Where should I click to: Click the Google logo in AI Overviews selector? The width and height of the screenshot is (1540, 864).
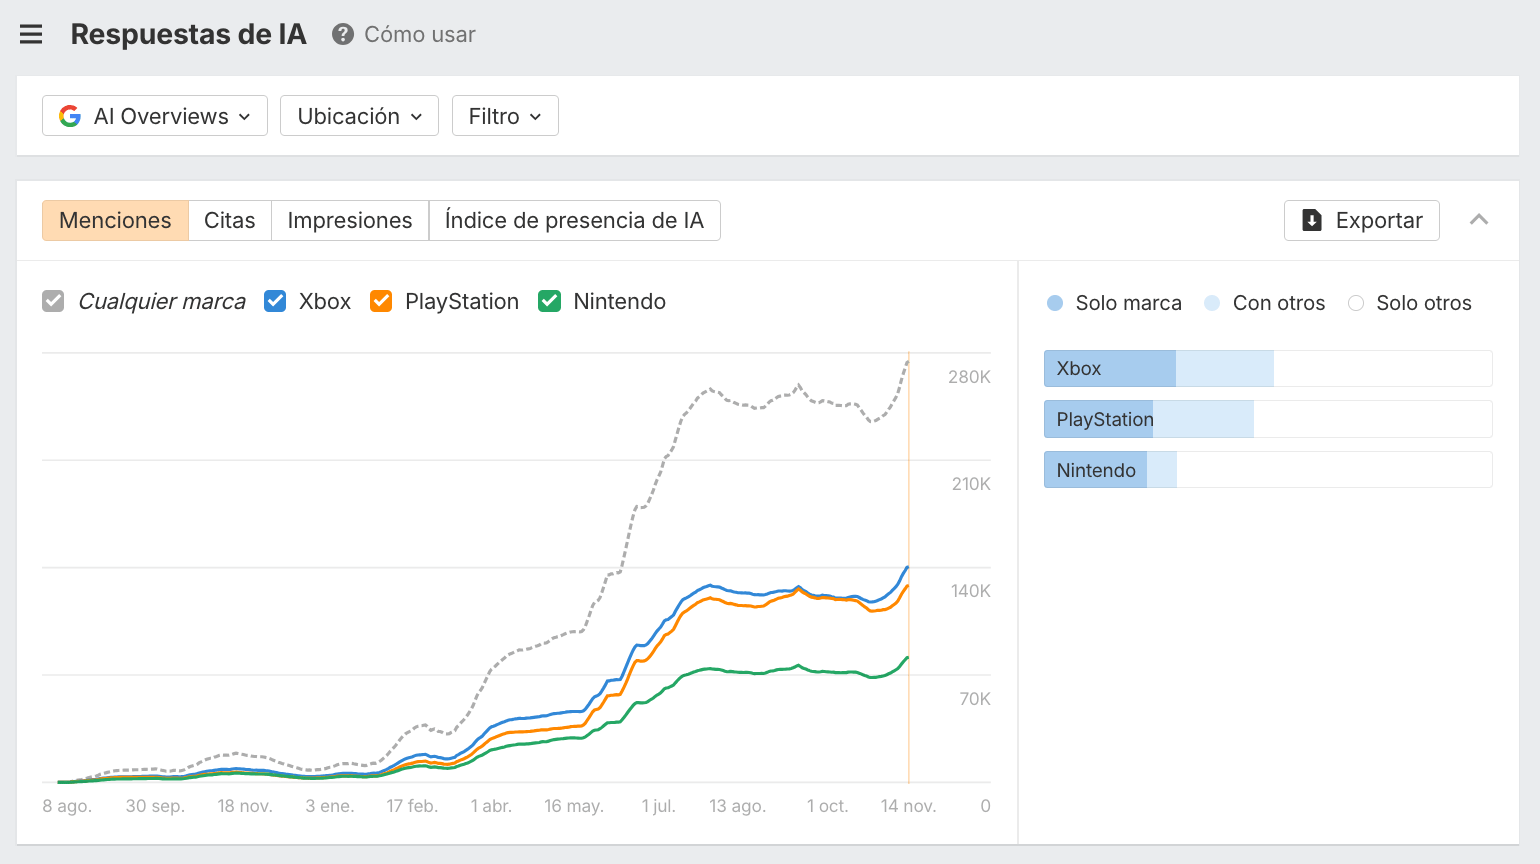point(69,115)
